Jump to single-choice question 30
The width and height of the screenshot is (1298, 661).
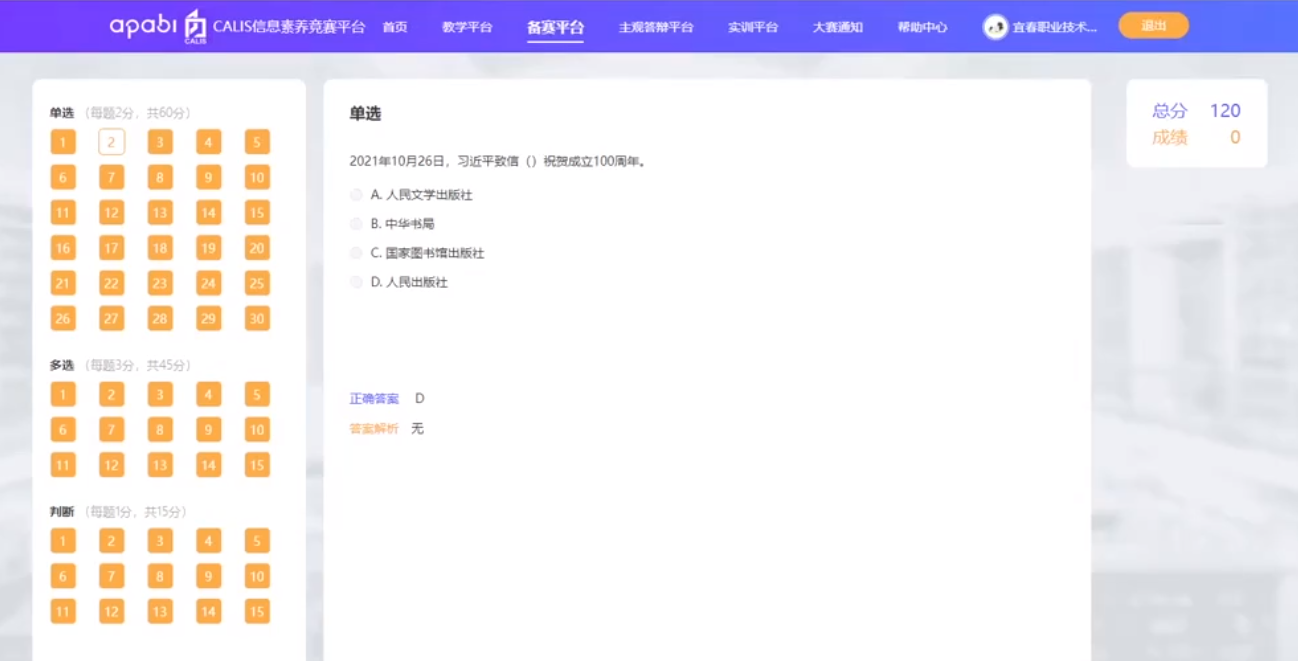tap(257, 319)
